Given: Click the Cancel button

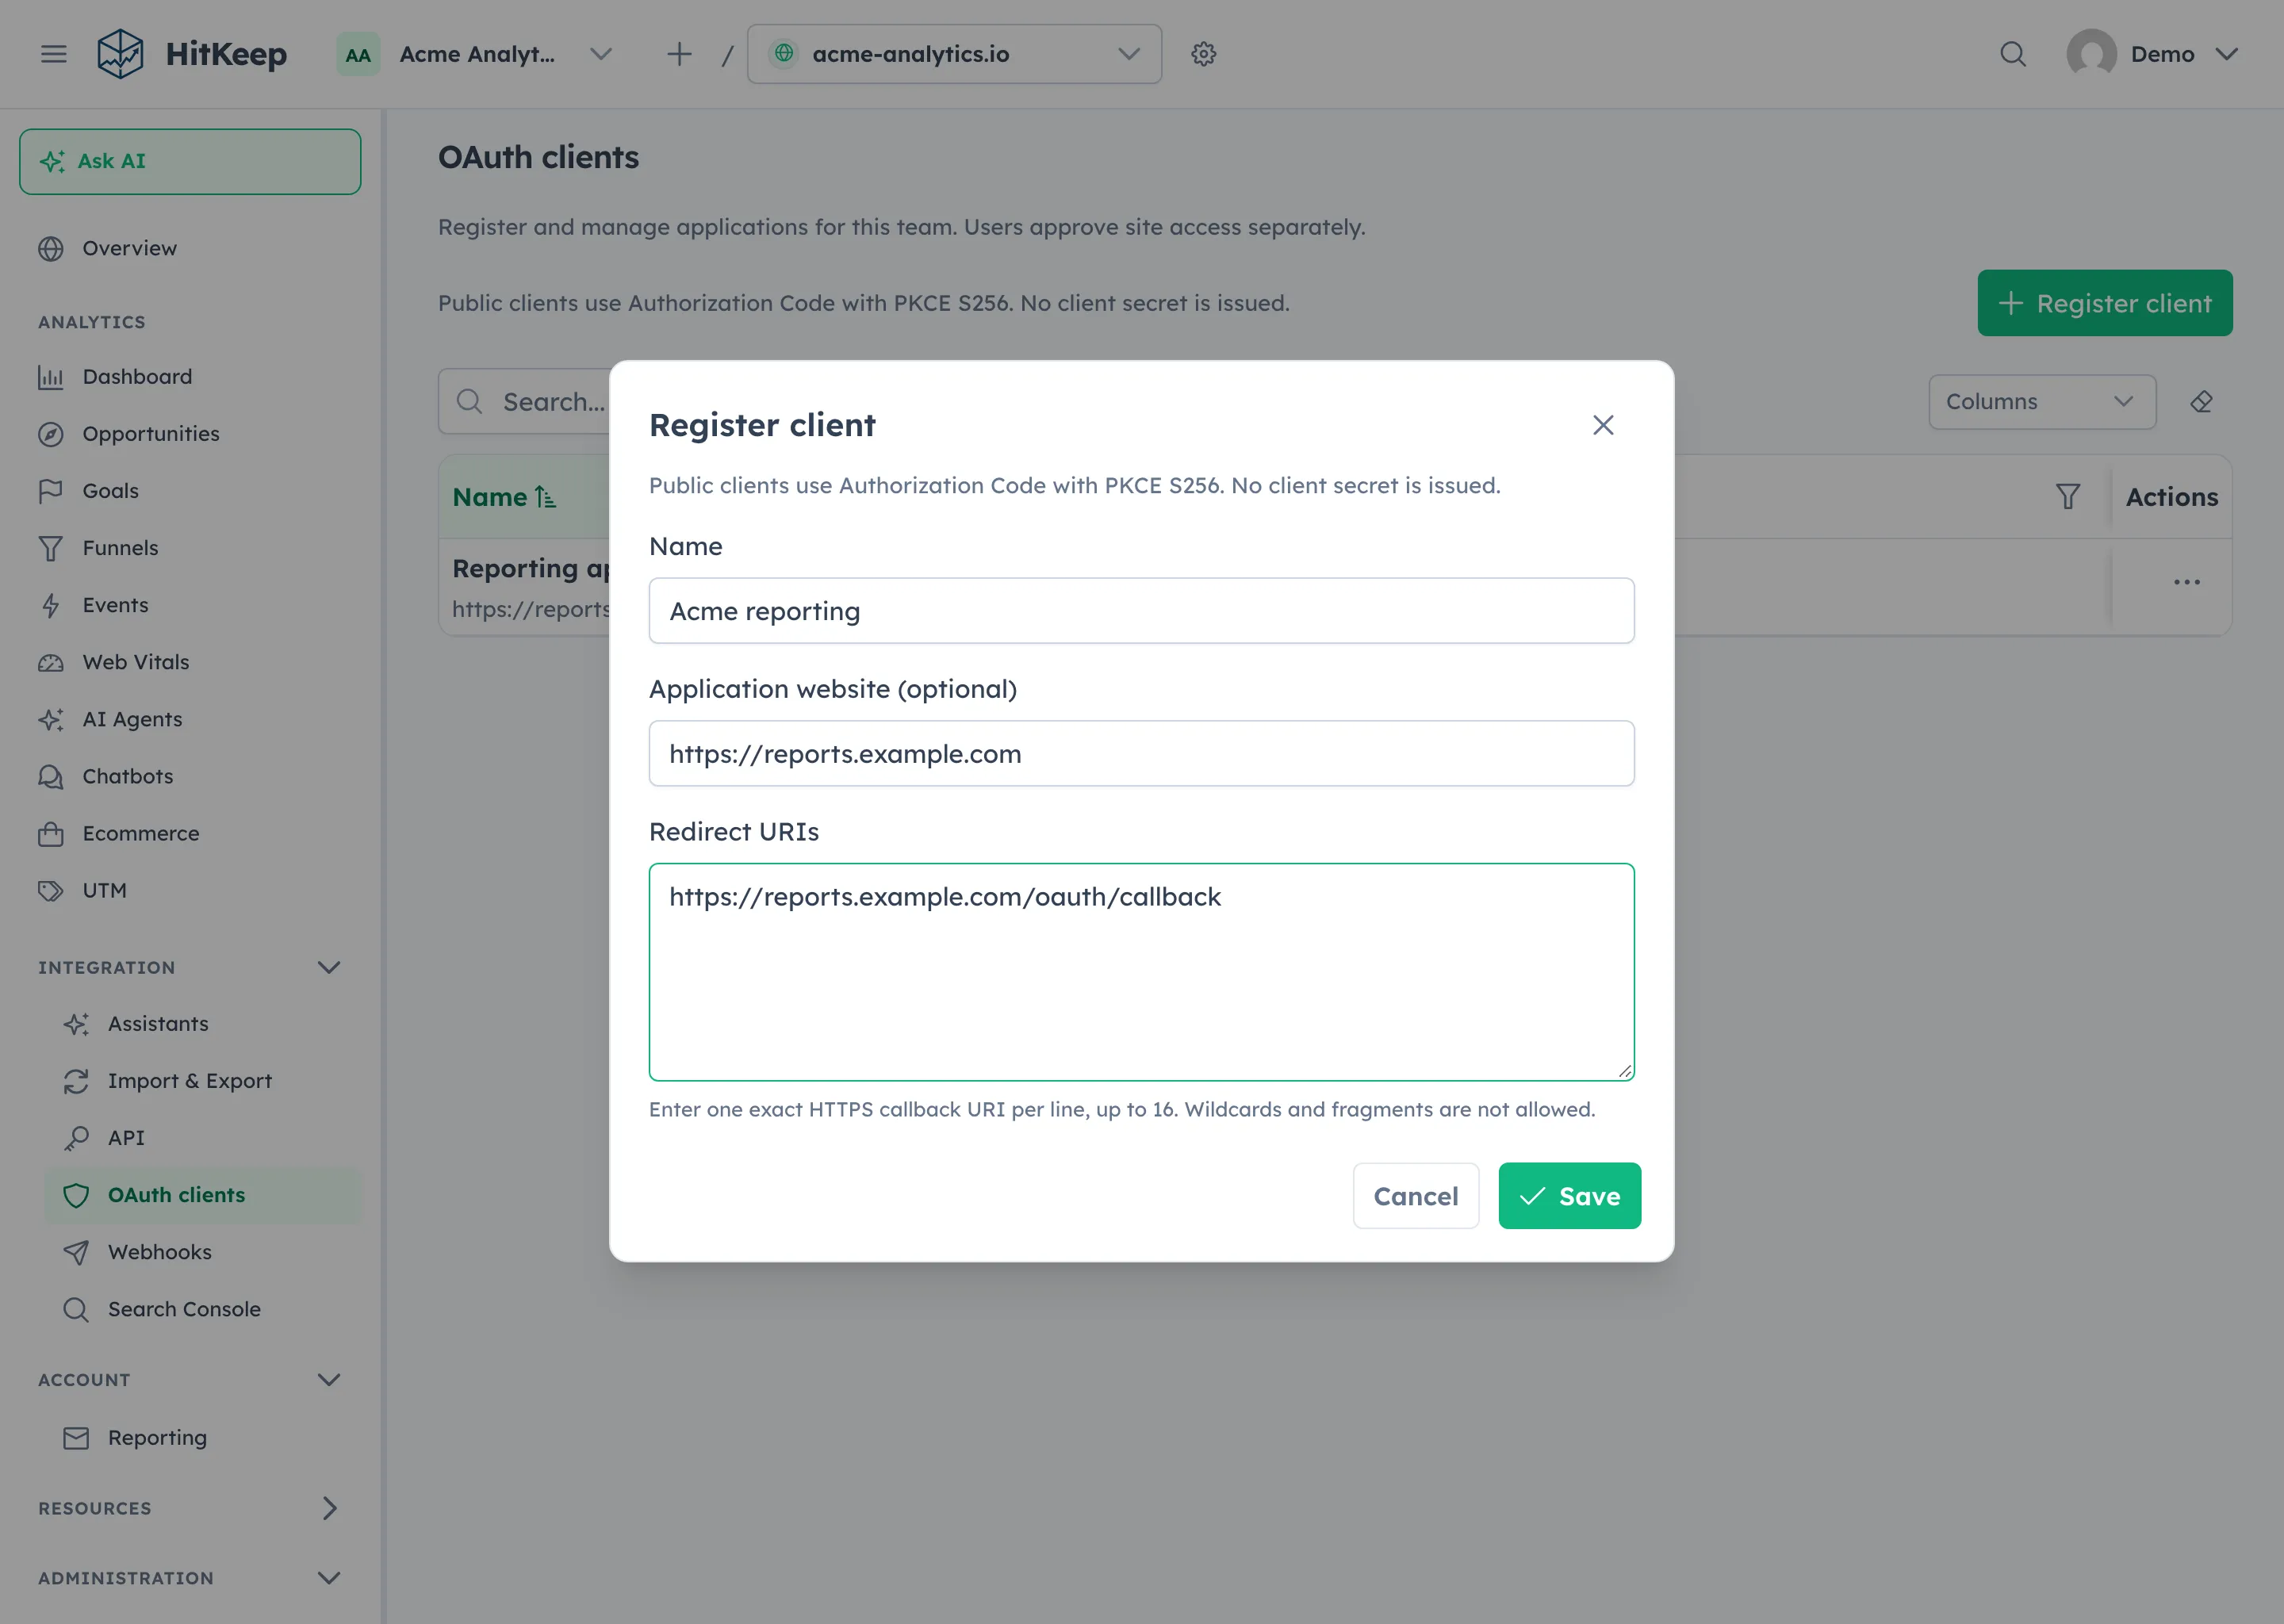Looking at the screenshot, I should coord(1415,1196).
